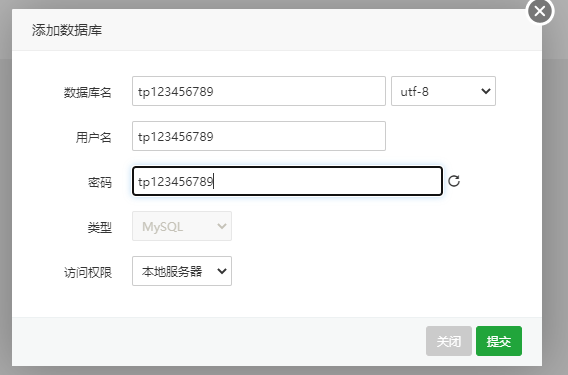
Task: Click the grey 关闭 button
Action: pyautogui.click(x=449, y=341)
